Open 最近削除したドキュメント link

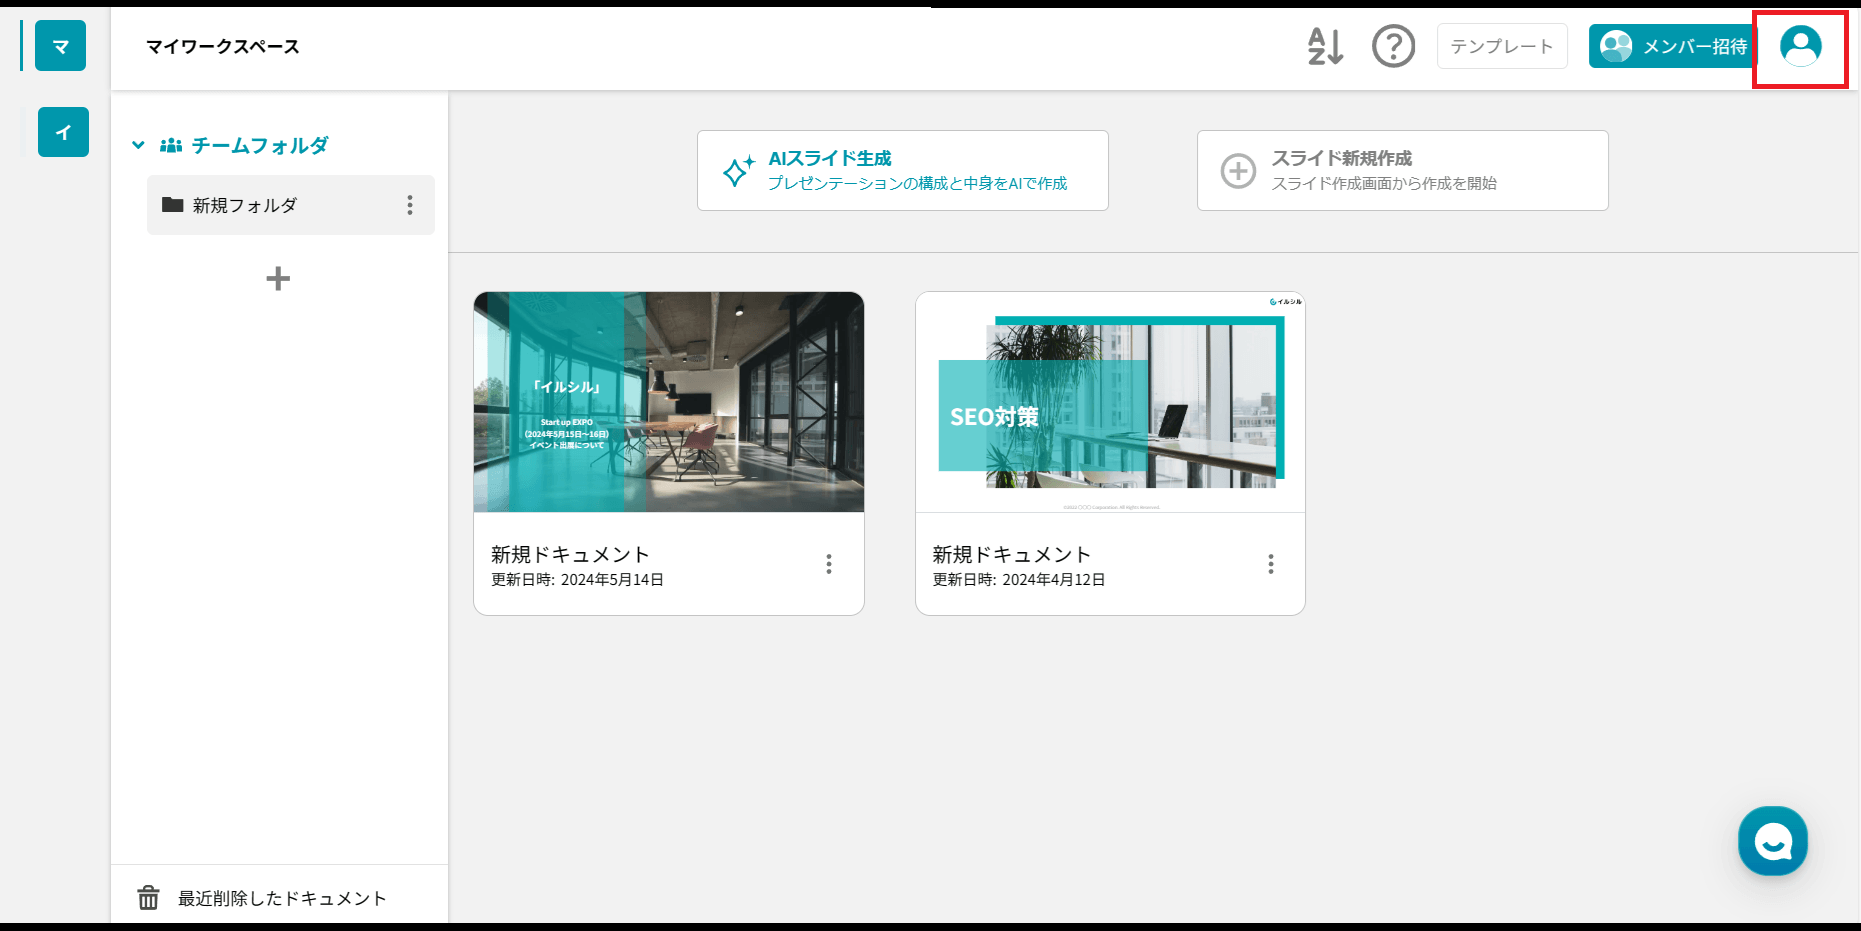click(x=282, y=898)
